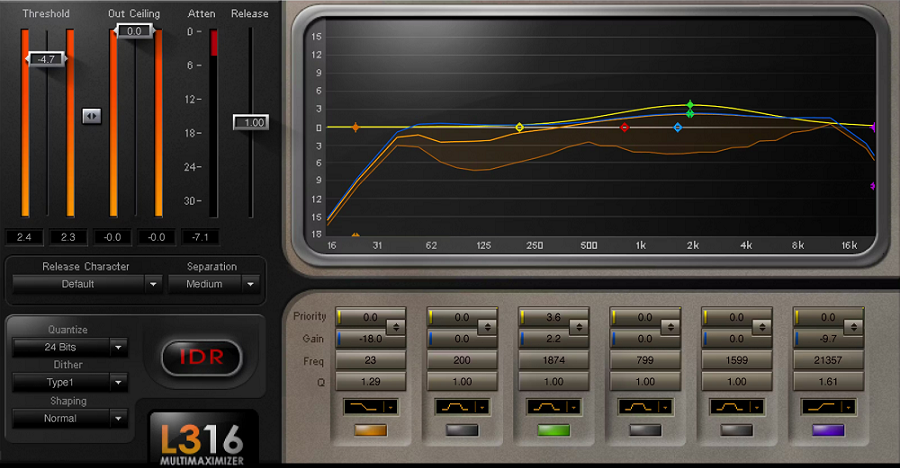Click priority/gain link arrows of the 1599 Hz band
This screenshot has width=900, height=468.
point(762,327)
